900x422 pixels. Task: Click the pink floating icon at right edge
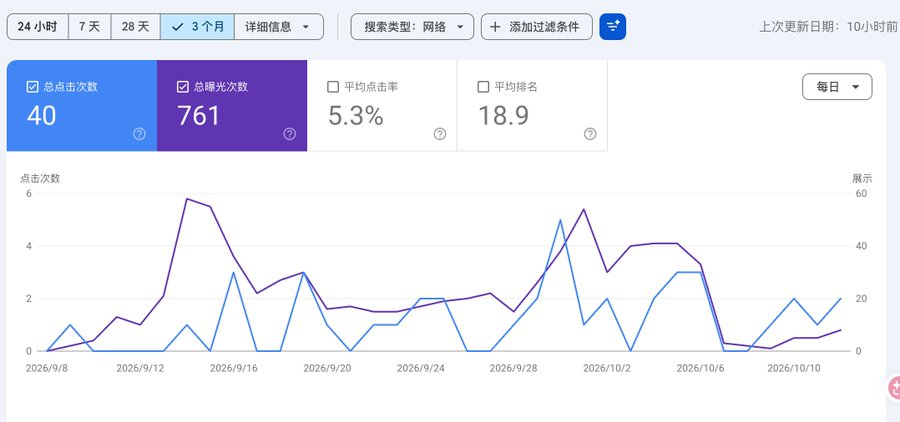point(893,388)
